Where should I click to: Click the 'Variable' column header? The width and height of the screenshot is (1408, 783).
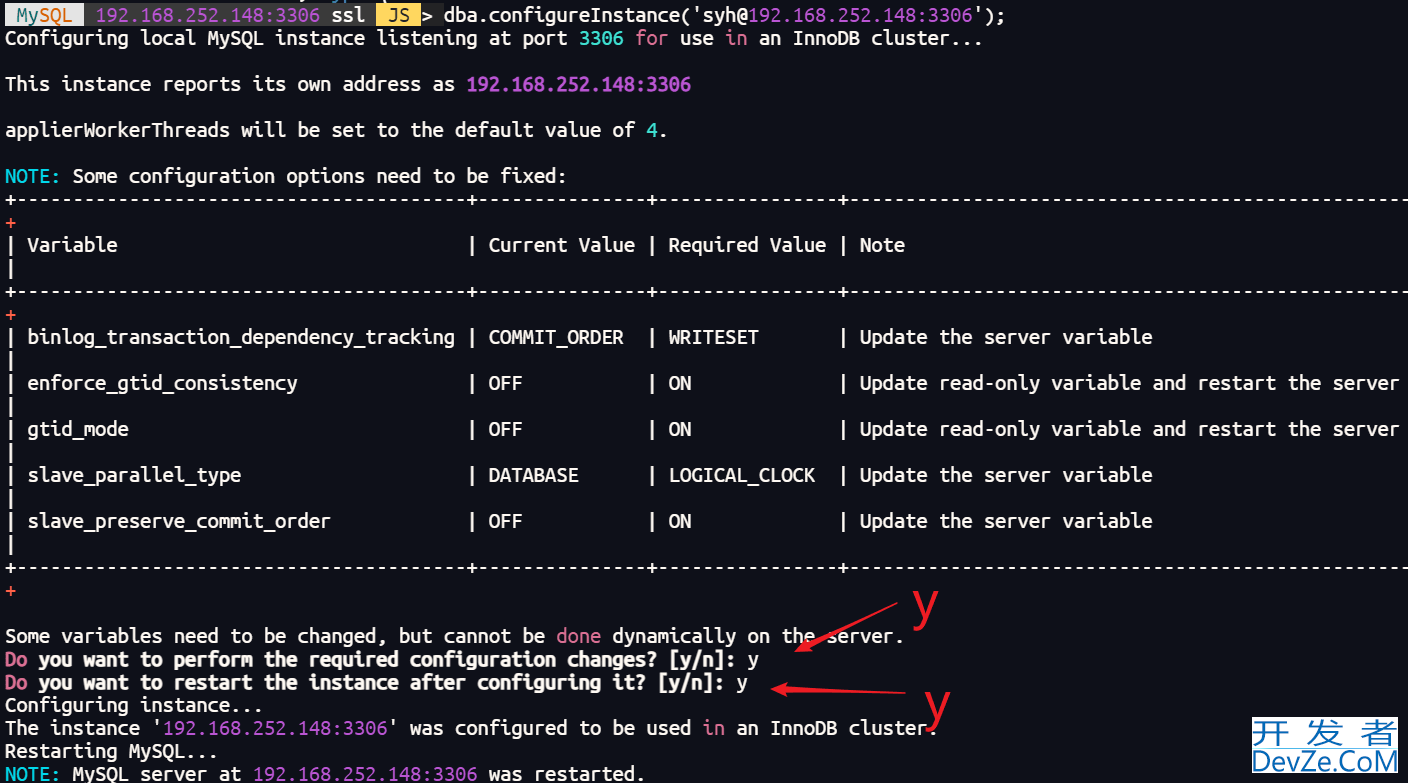pyautogui.click(x=72, y=245)
